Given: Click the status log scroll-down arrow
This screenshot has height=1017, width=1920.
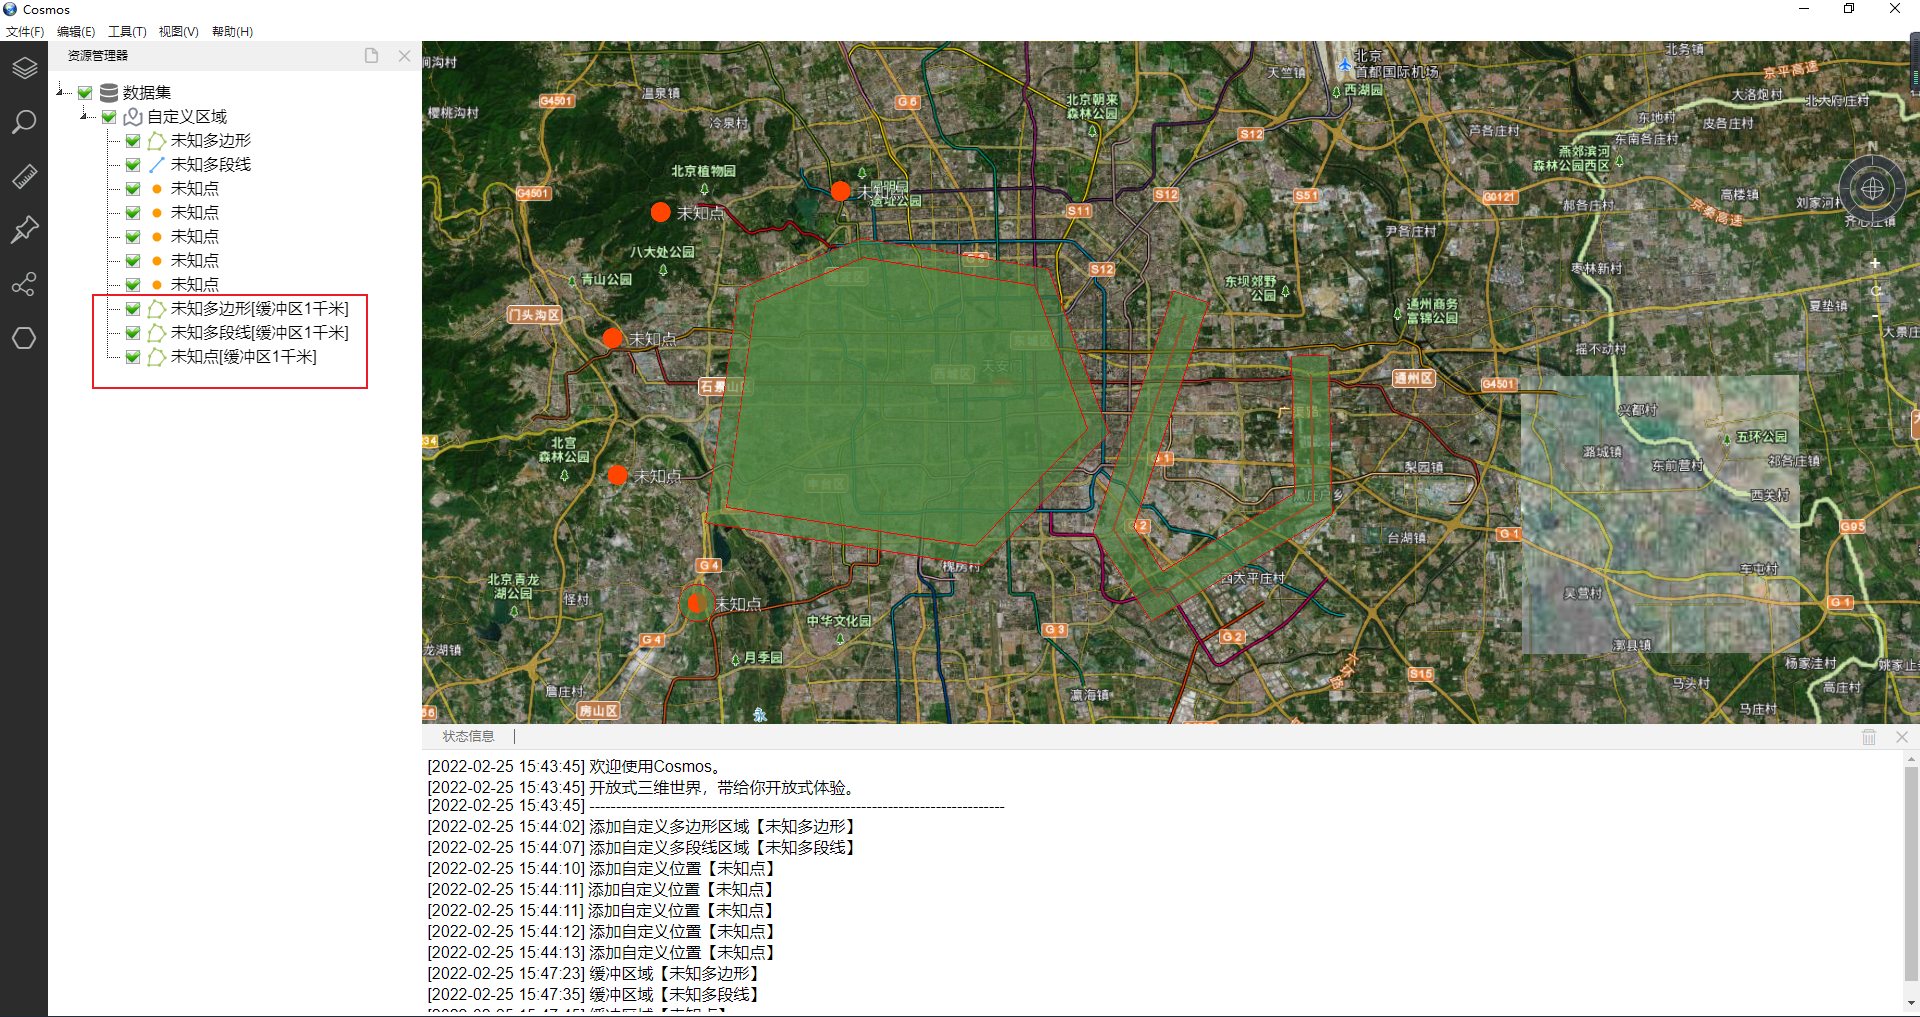Looking at the screenshot, I should point(1911,1003).
